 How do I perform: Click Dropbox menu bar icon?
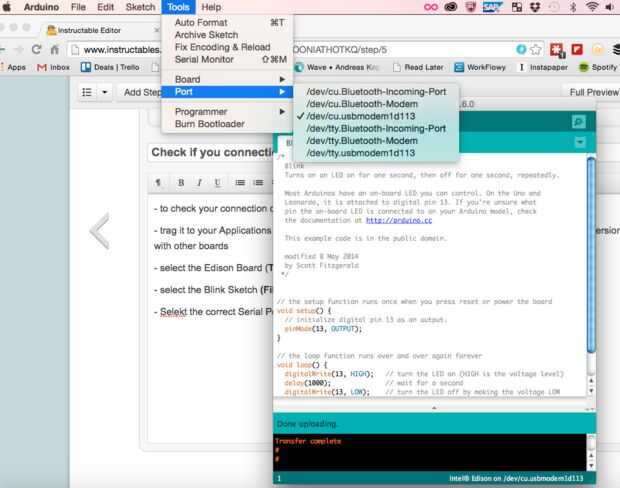point(535,7)
